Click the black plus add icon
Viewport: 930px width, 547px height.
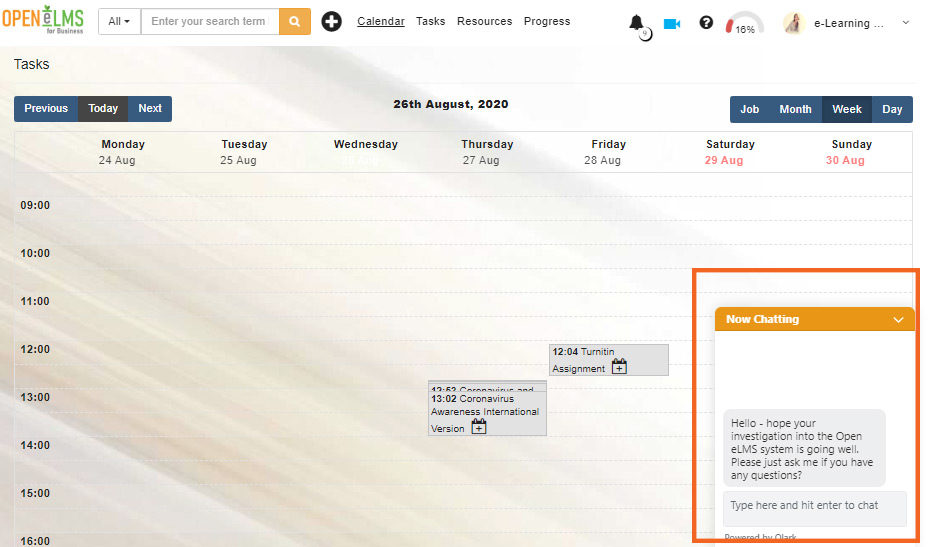click(x=331, y=21)
